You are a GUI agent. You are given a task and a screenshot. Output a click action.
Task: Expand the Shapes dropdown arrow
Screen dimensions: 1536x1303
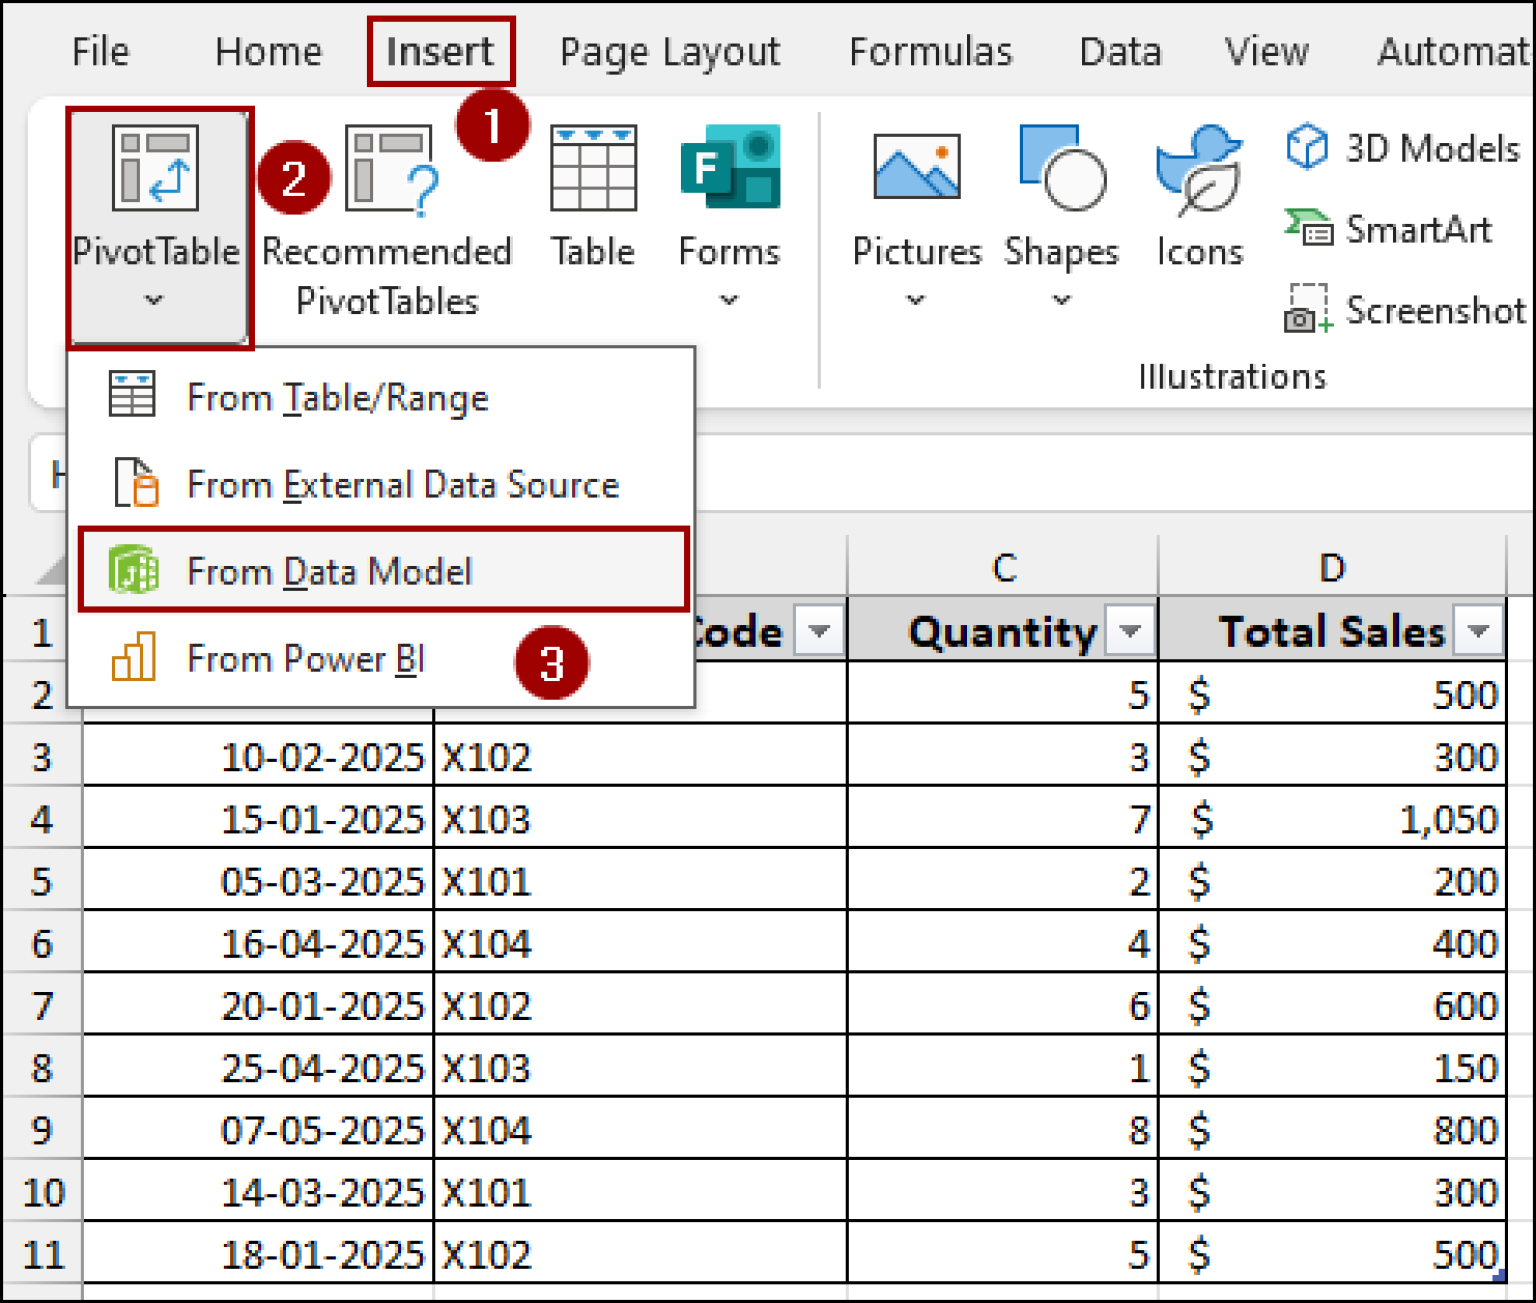[1060, 300]
